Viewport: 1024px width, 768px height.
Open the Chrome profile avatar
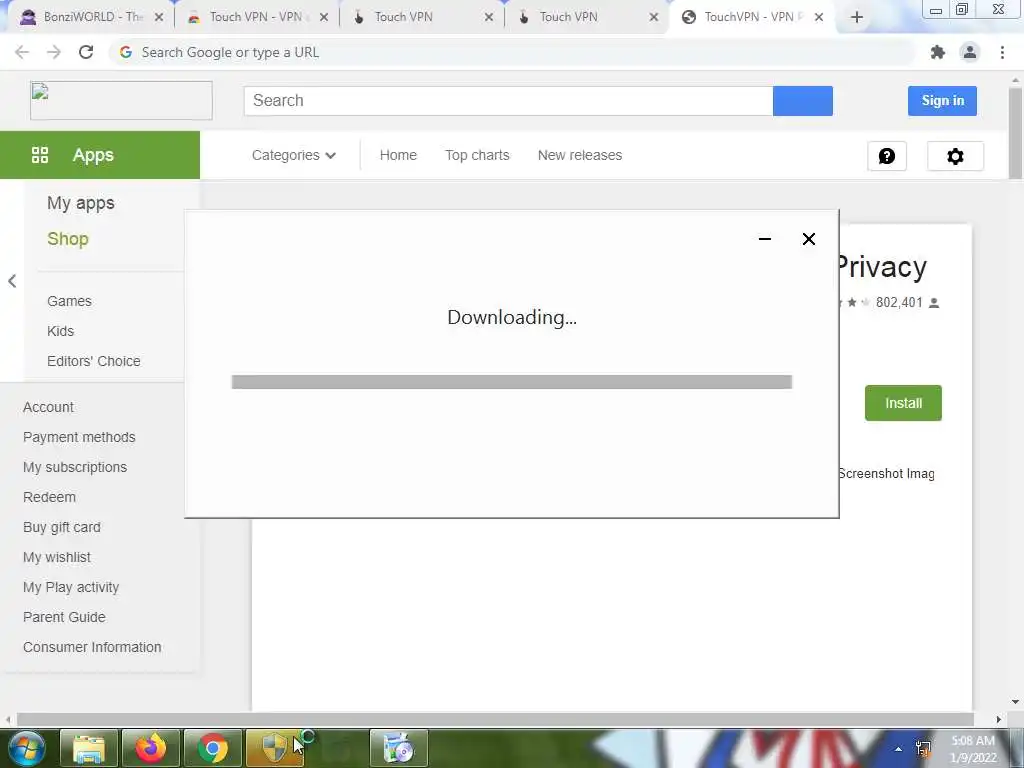970,52
